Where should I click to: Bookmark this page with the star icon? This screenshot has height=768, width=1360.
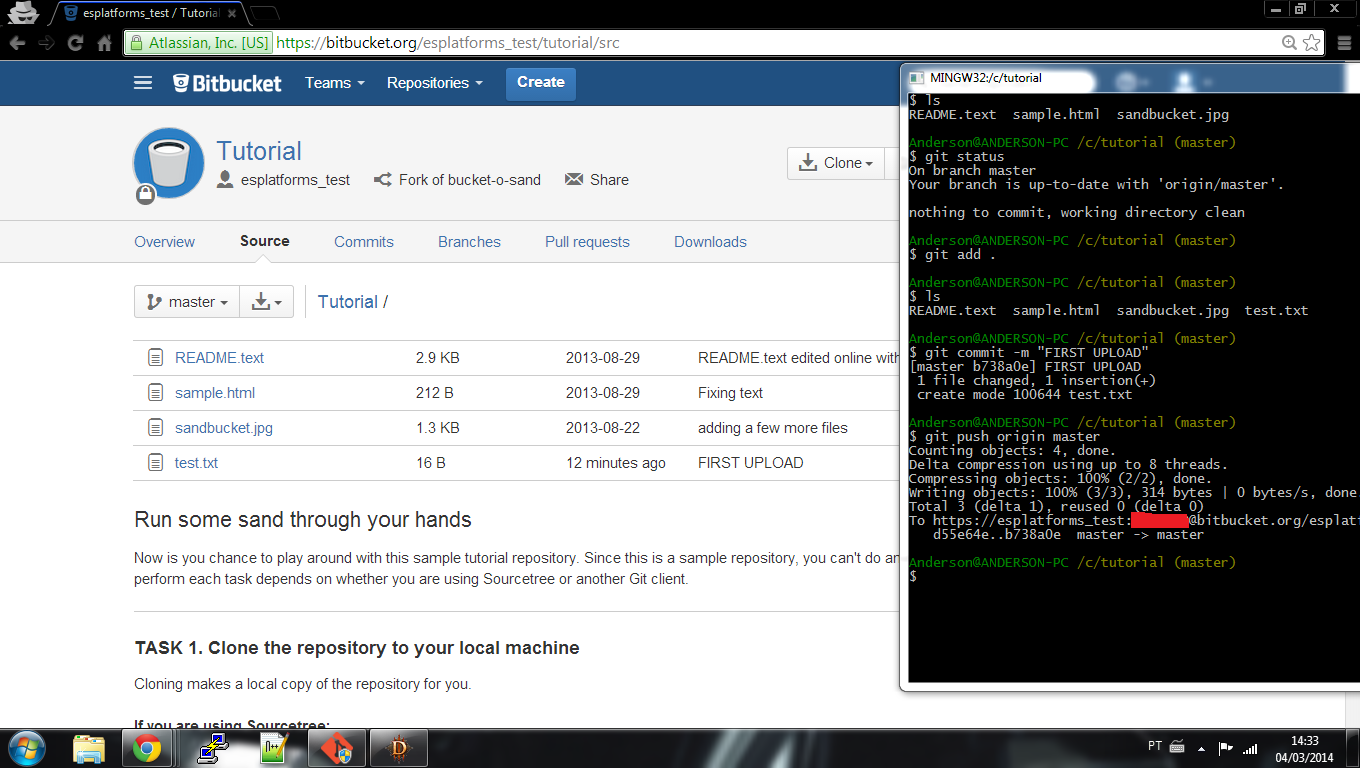point(1311,43)
